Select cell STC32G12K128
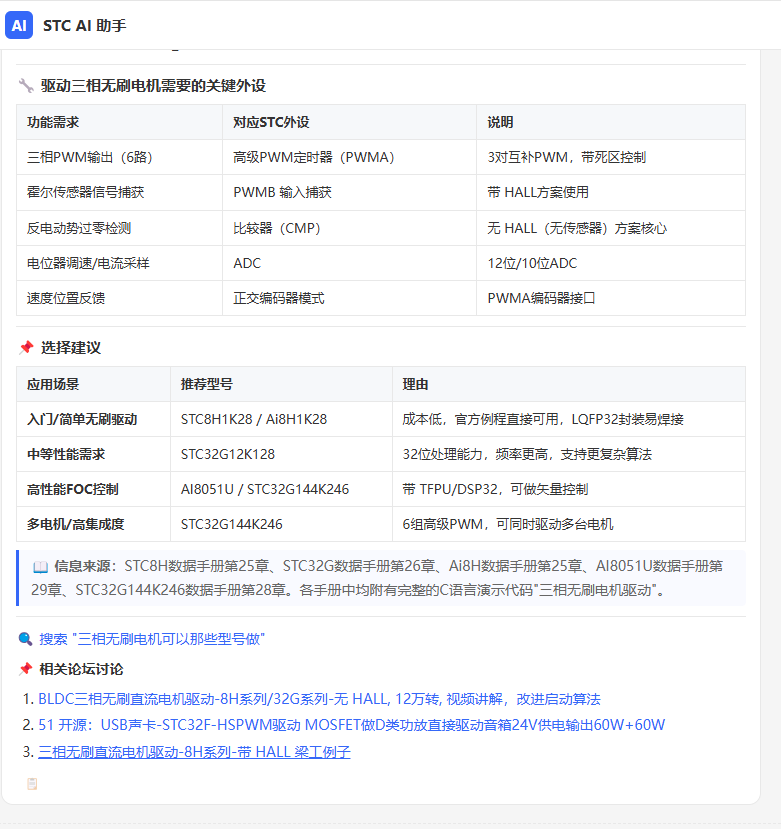This screenshot has width=781, height=829. [281, 454]
